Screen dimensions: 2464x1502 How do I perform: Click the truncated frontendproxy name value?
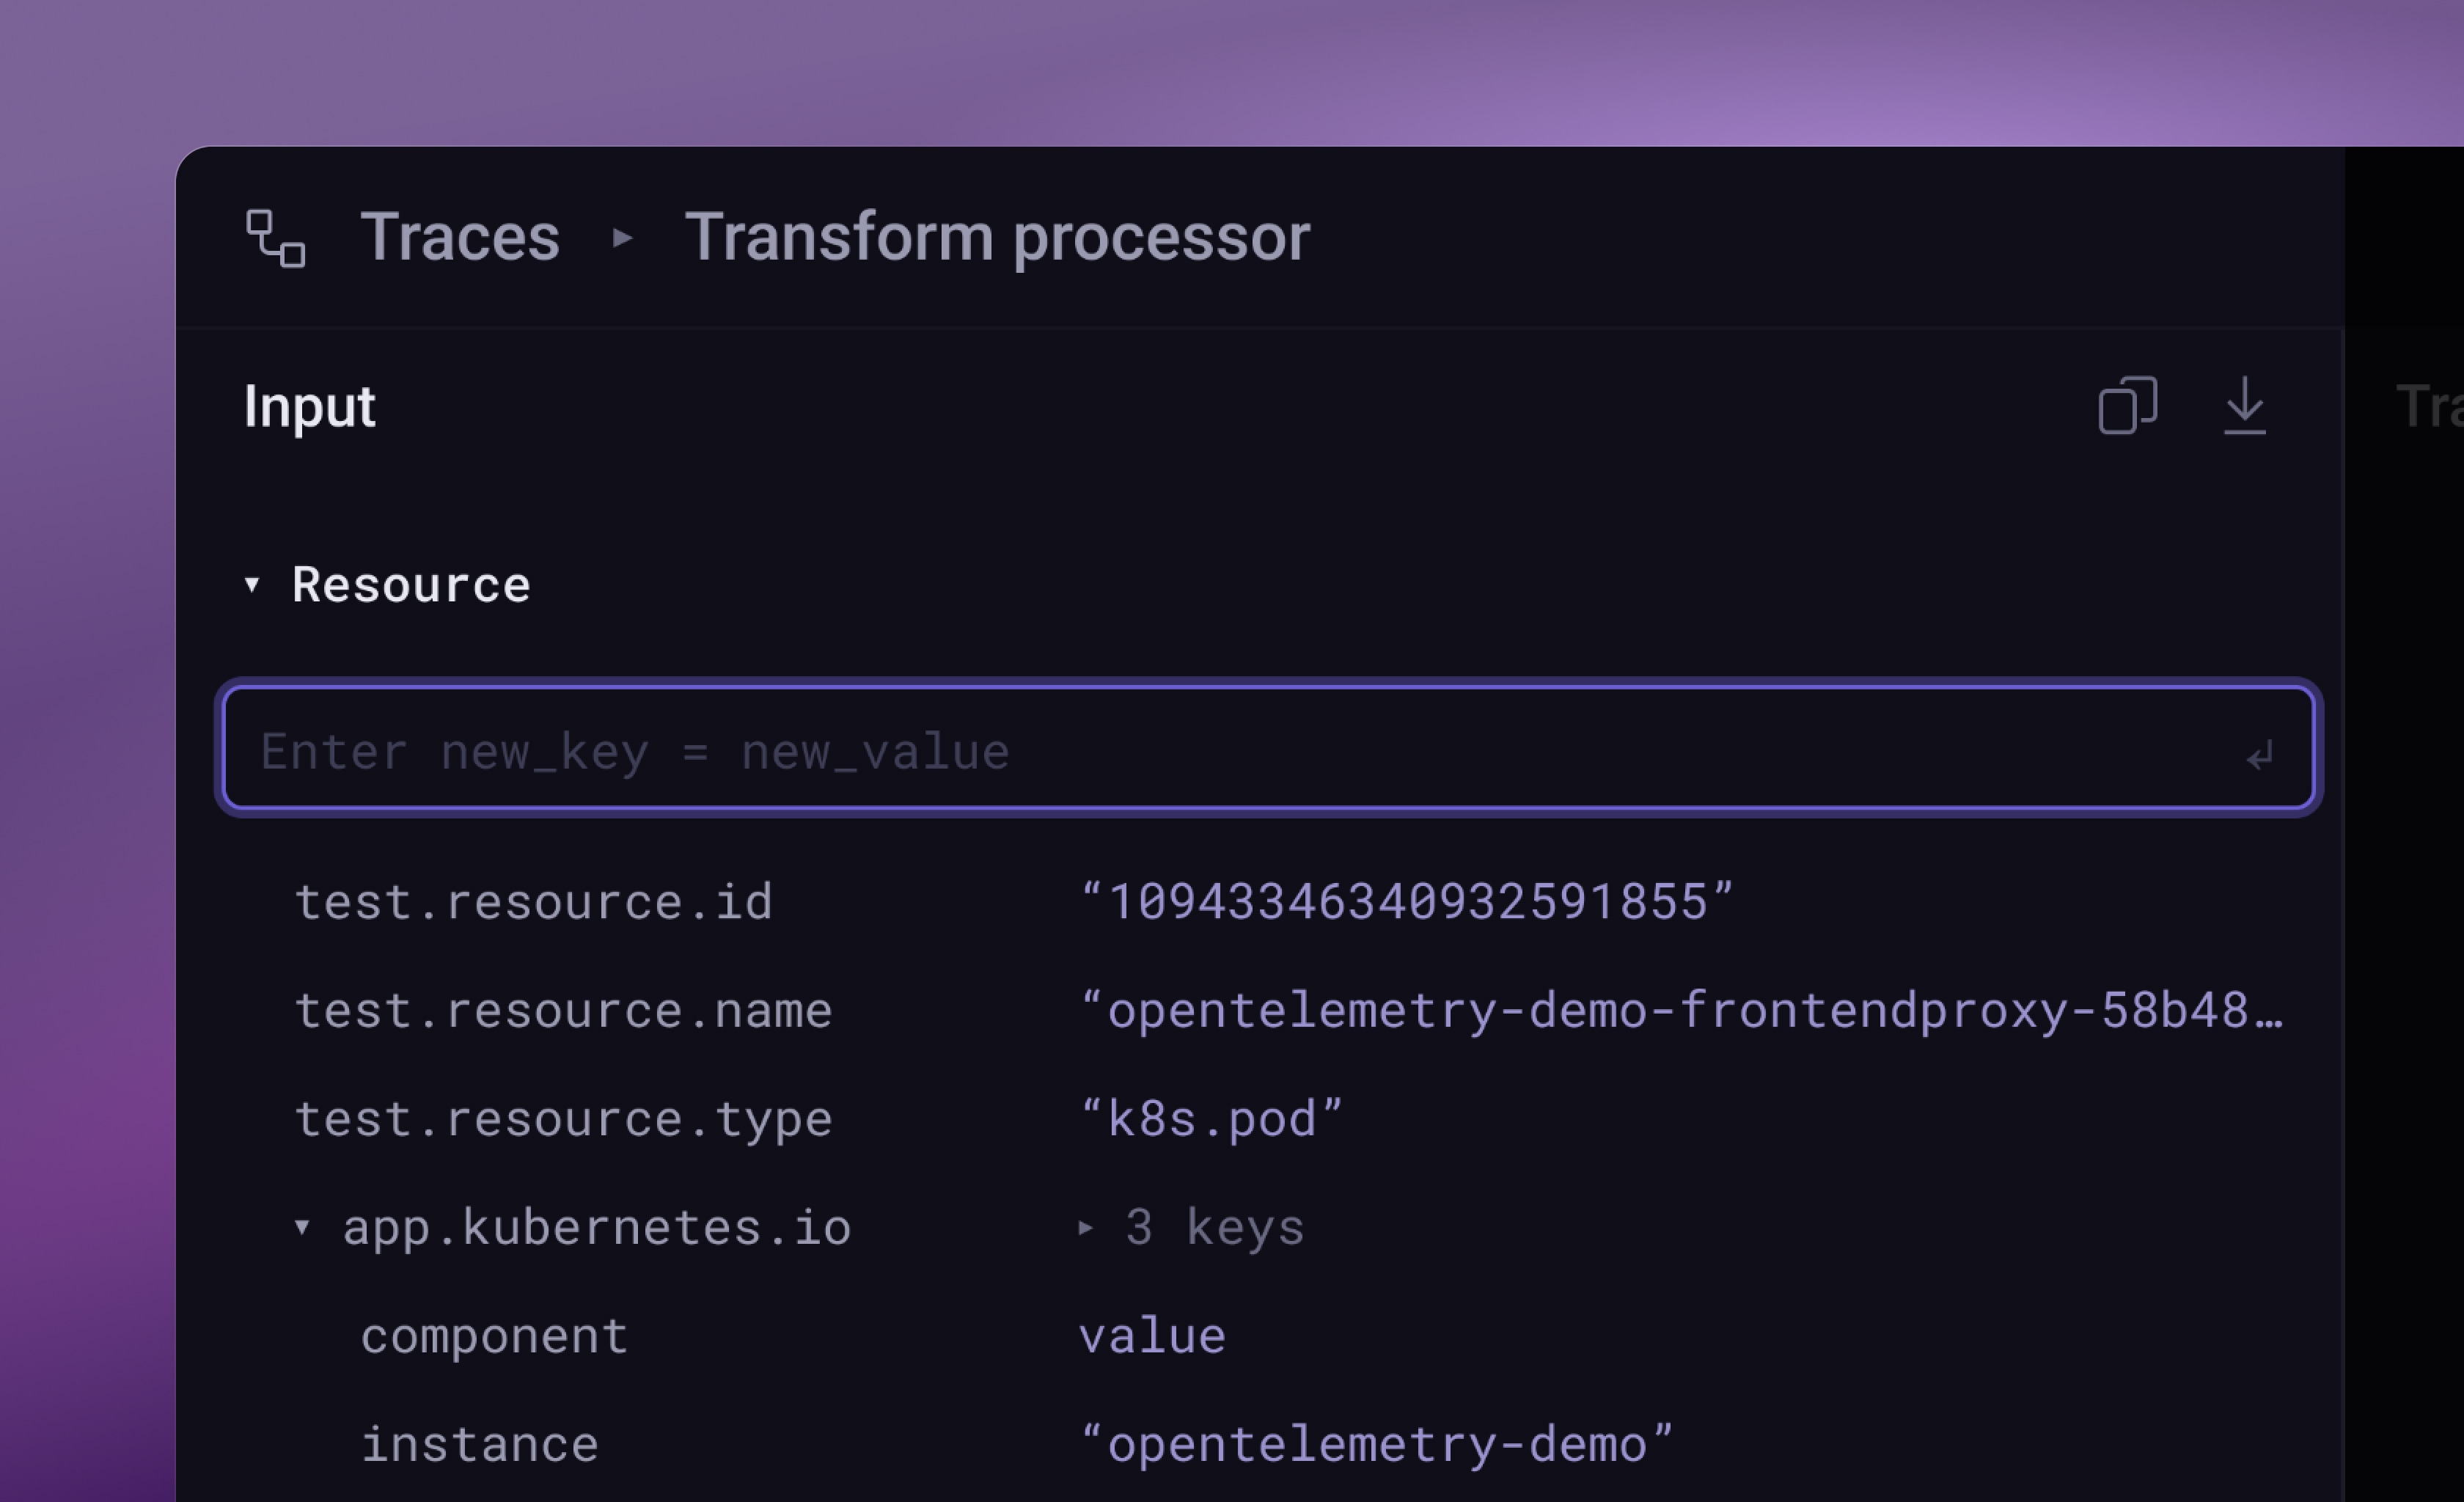tap(1680, 1010)
